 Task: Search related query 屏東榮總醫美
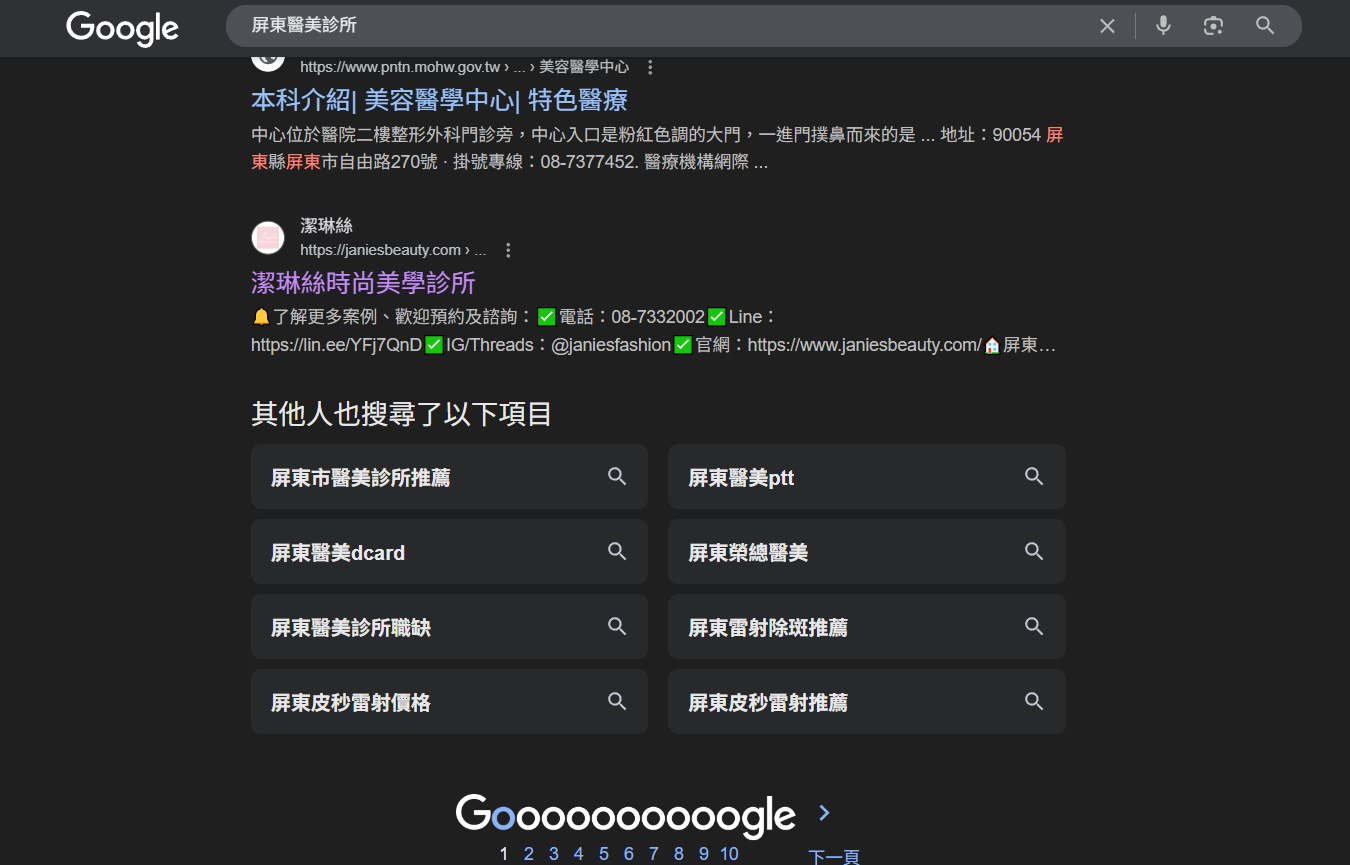pyautogui.click(x=866, y=551)
